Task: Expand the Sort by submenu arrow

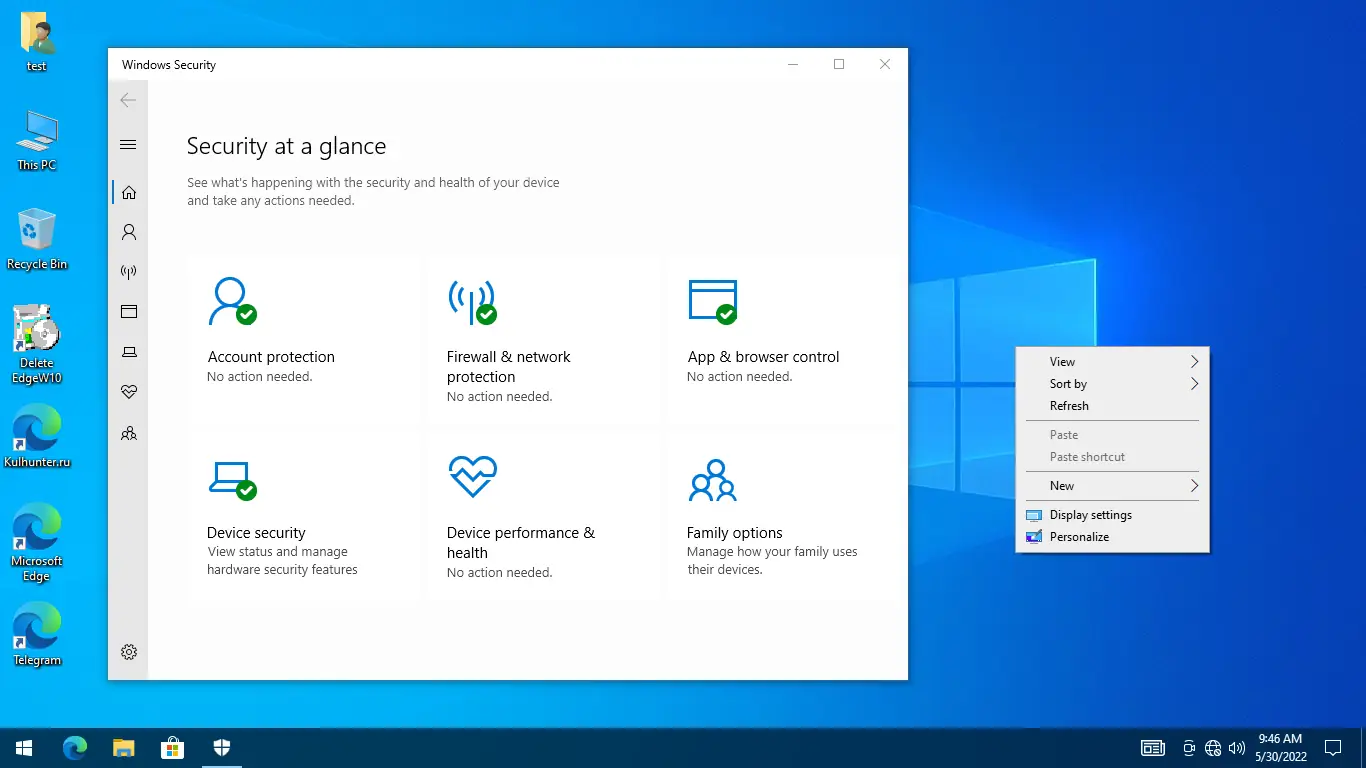Action: click(x=1194, y=384)
